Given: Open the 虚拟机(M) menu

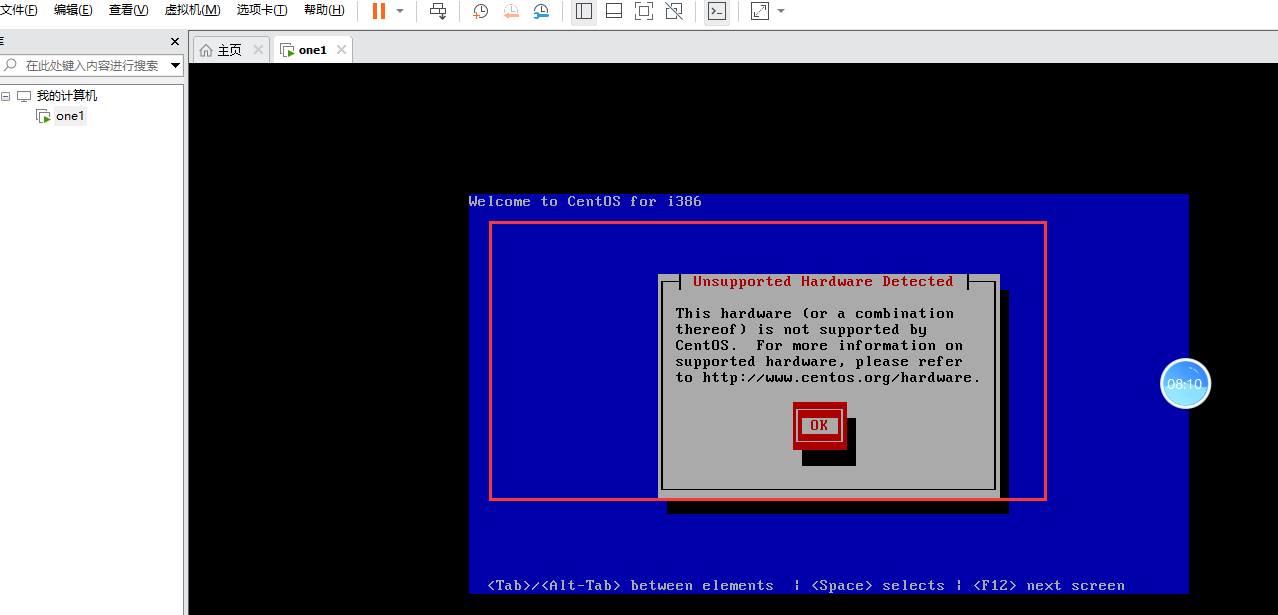Looking at the screenshot, I should tap(192, 10).
